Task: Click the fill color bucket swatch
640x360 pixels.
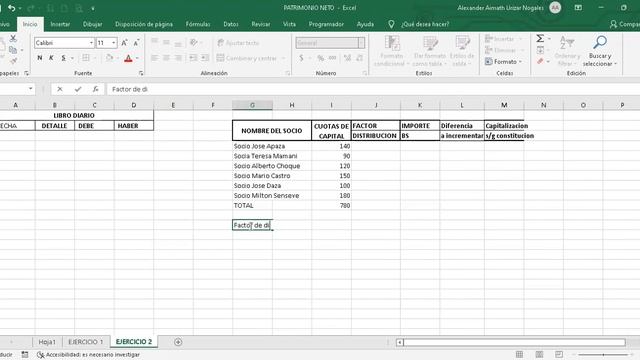Action: coord(109,58)
